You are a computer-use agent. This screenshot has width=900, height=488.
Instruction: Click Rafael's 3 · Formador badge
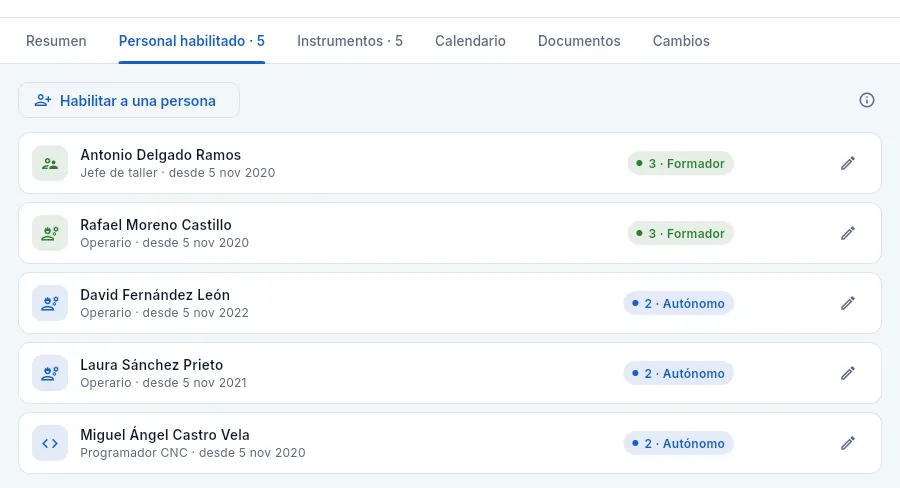[681, 234]
